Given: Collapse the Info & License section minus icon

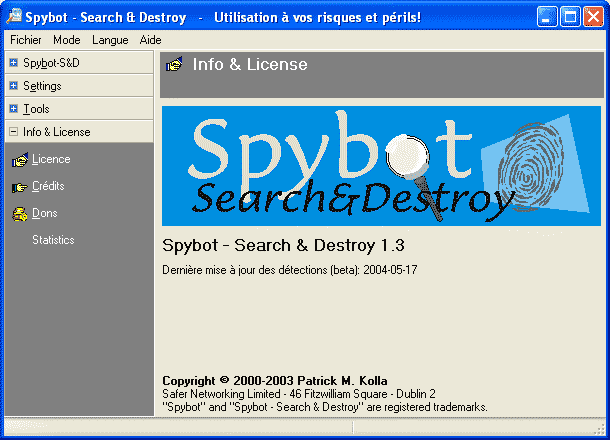Looking at the screenshot, I should (x=14, y=132).
